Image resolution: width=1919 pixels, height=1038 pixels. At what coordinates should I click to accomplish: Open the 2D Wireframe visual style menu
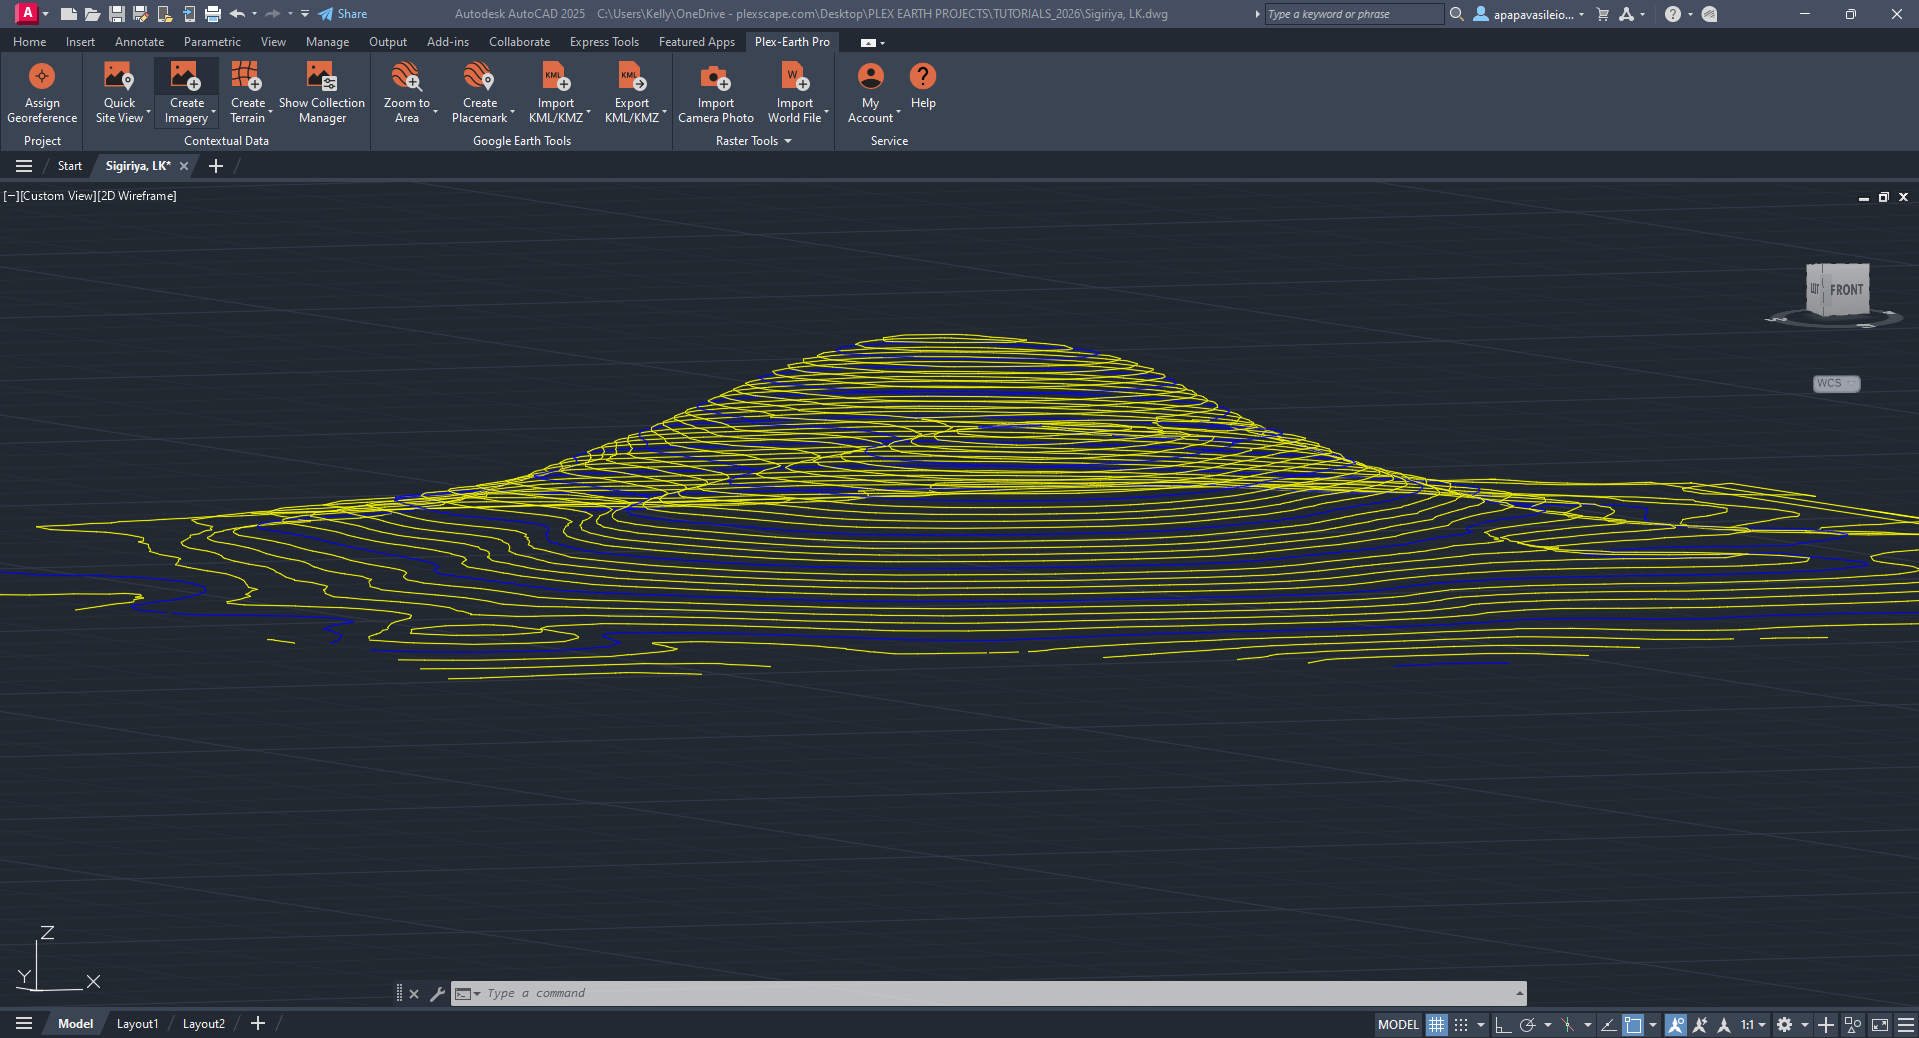pos(137,196)
